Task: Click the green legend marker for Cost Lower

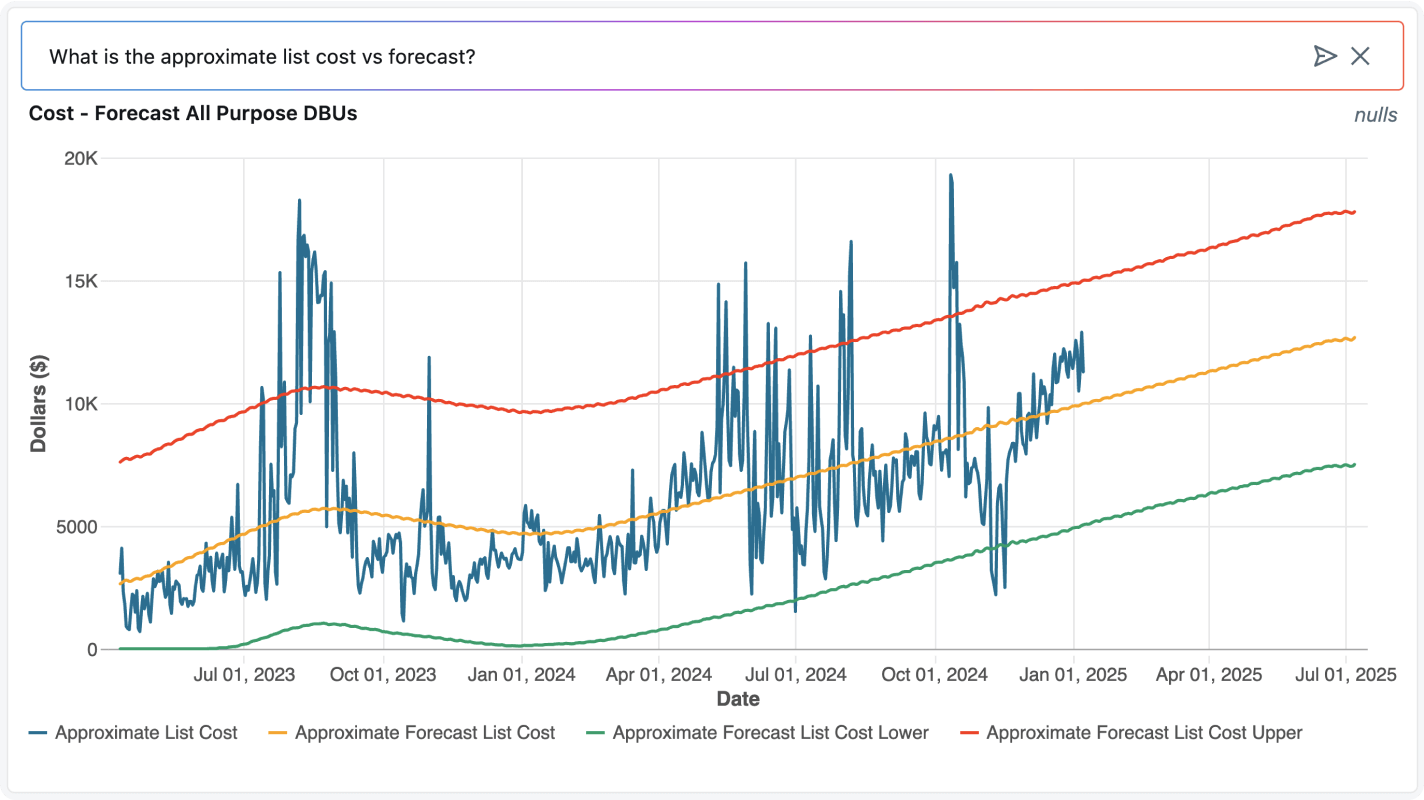Action: tap(597, 733)
